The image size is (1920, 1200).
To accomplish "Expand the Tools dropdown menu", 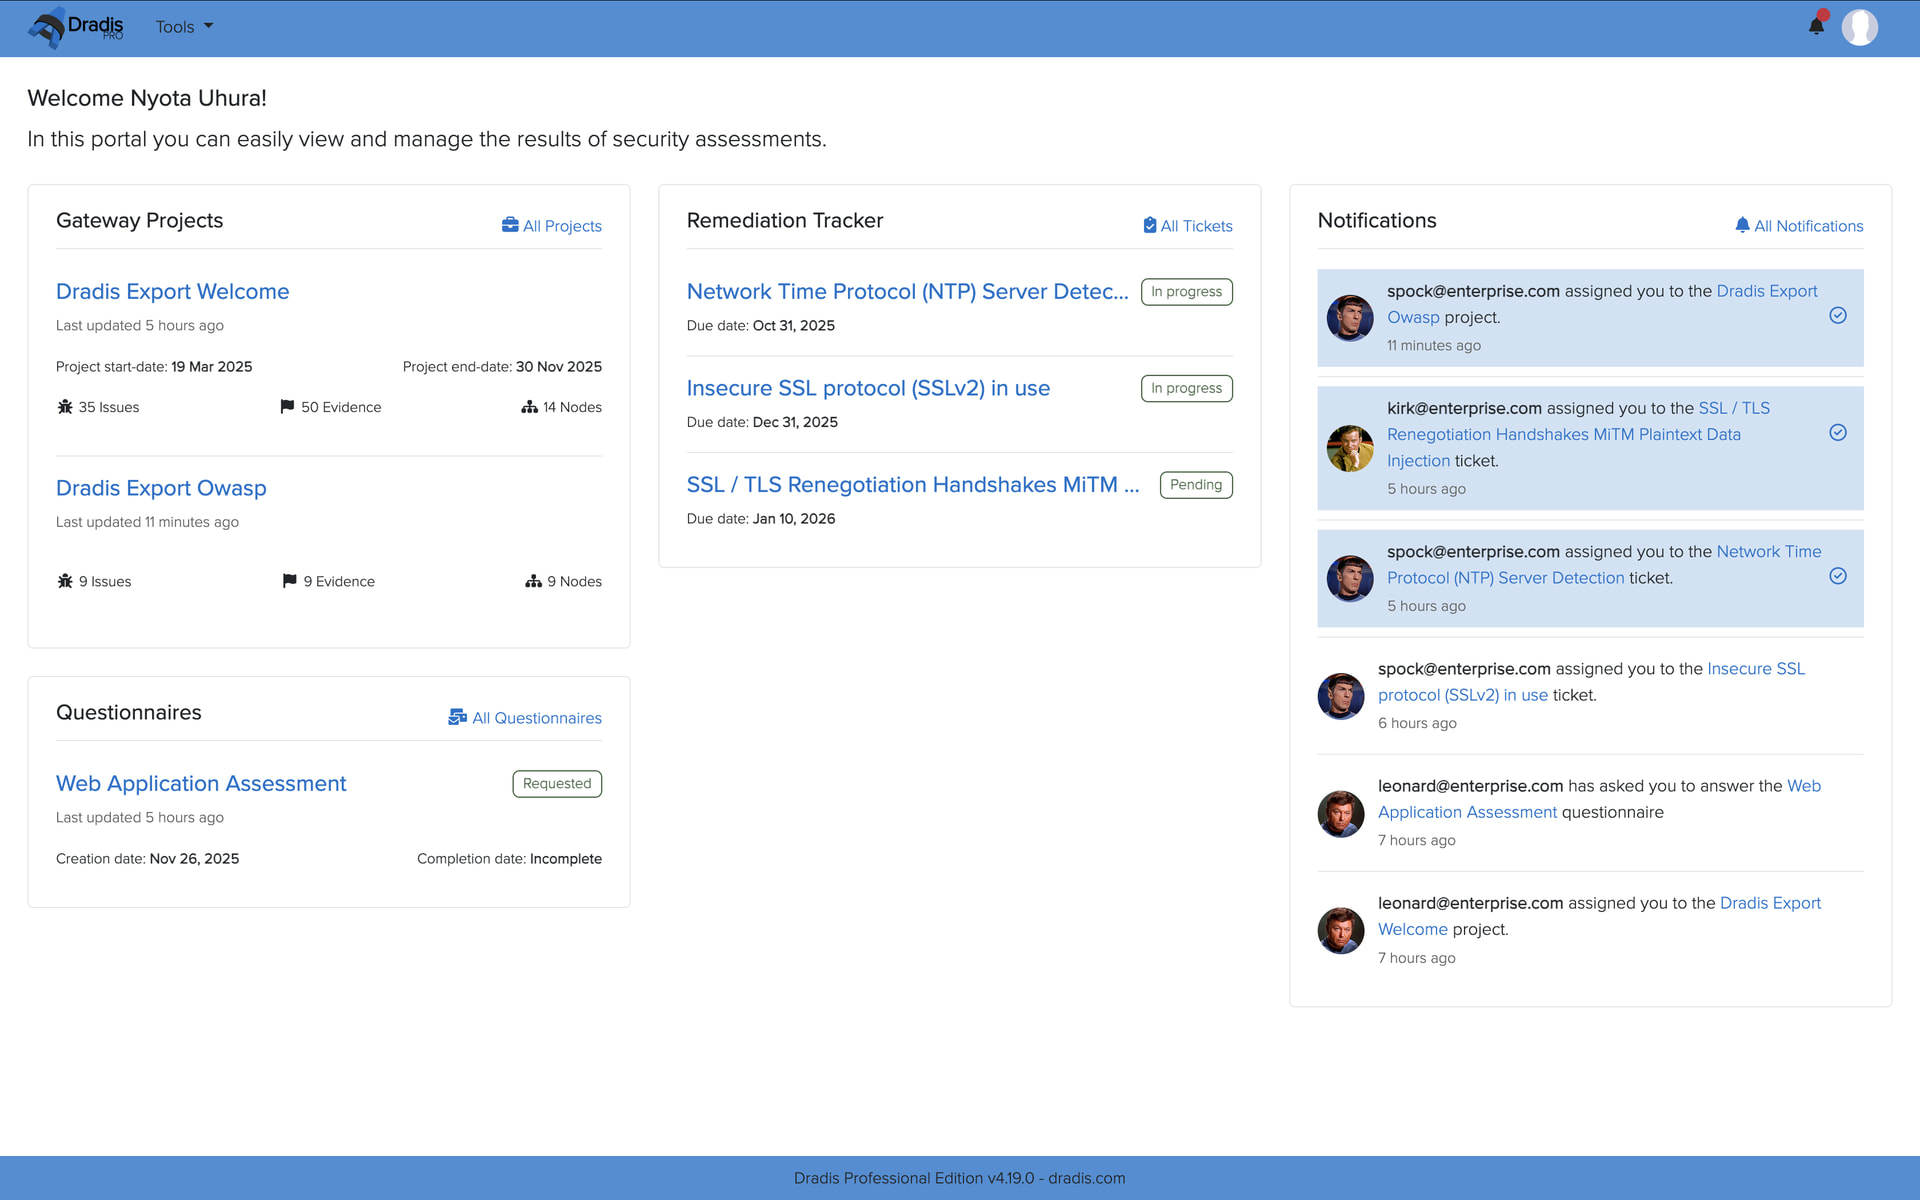I will 184,27.
